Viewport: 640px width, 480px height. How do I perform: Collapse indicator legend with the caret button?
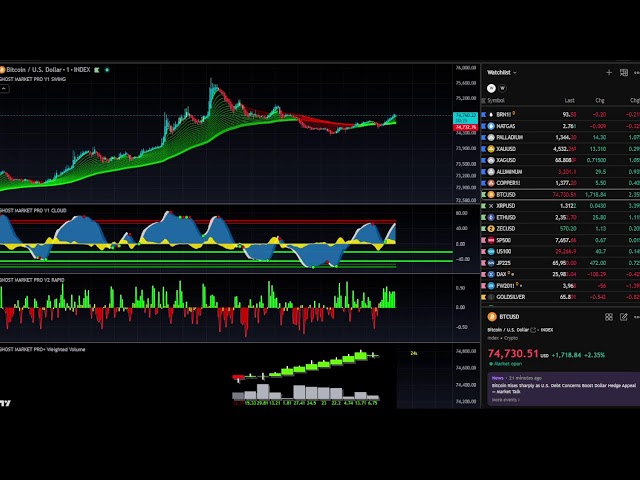pyautogui.click(x=4, y=88)
